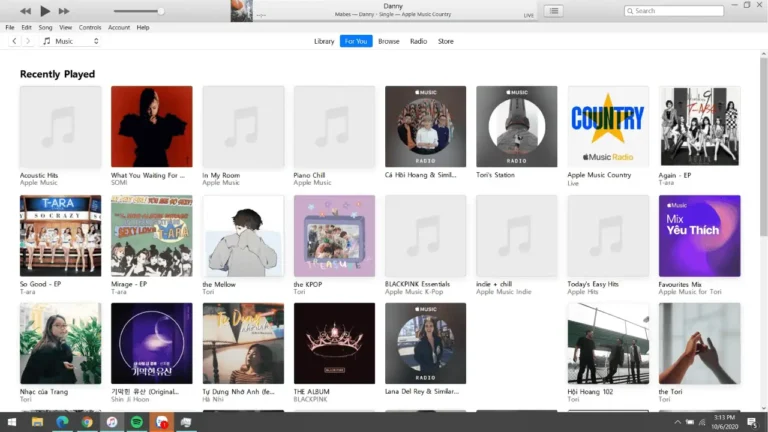
Task: Switch to the Library tab
Action: (x=324, y=41)
